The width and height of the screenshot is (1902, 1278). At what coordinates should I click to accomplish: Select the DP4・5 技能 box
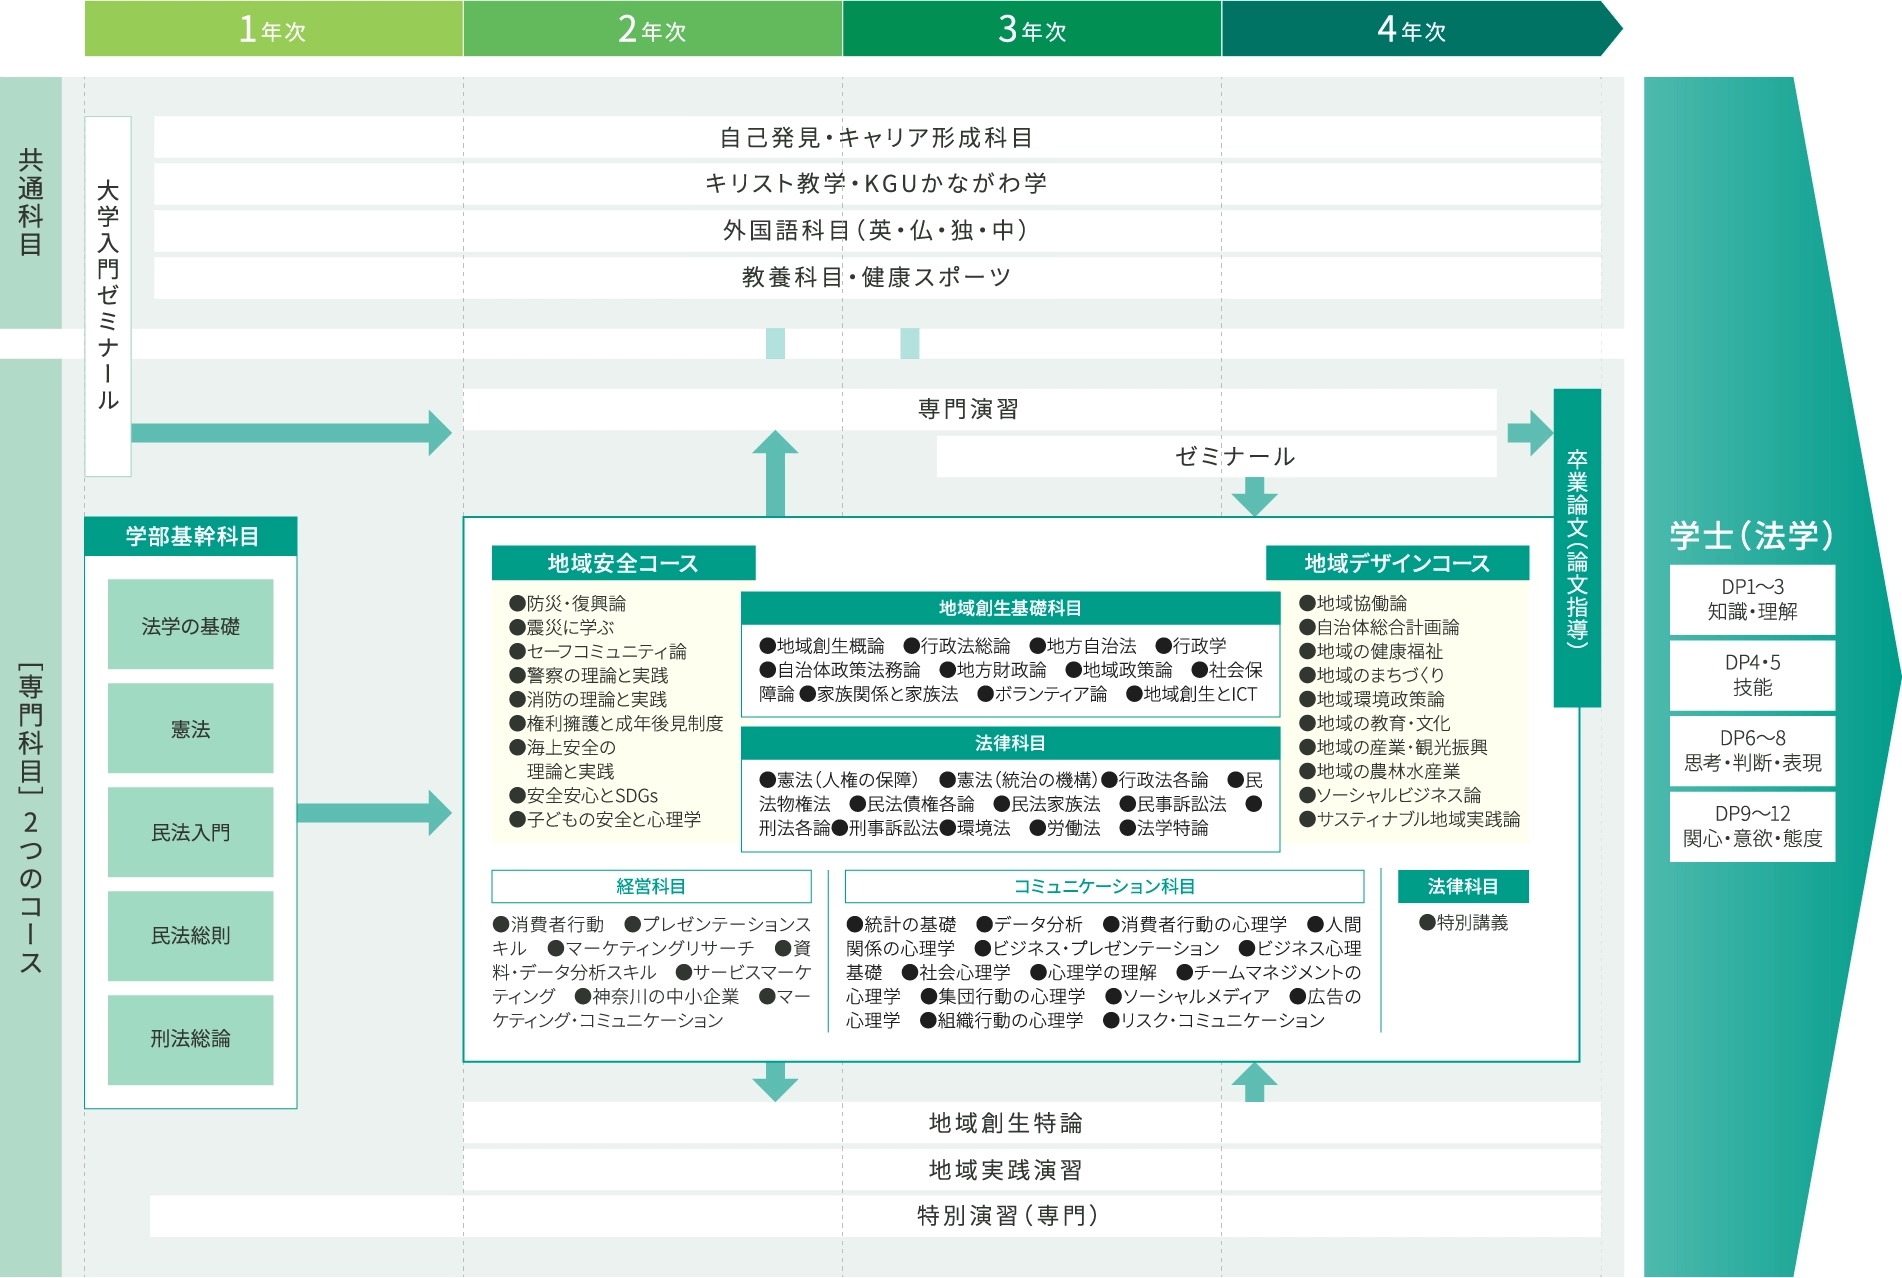1752,675
